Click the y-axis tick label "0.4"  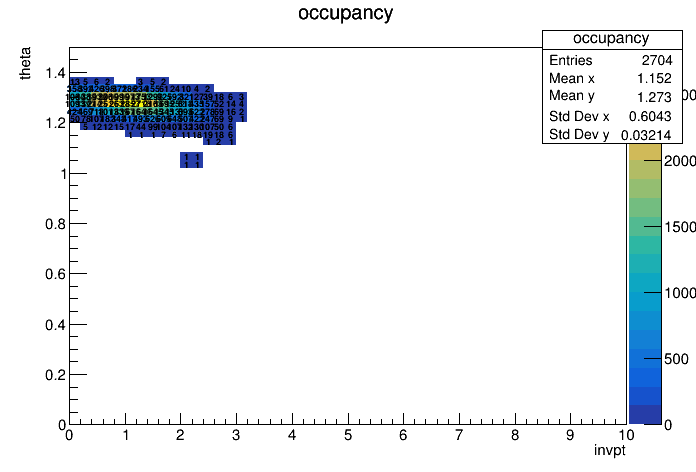click(x=55, y=325)
